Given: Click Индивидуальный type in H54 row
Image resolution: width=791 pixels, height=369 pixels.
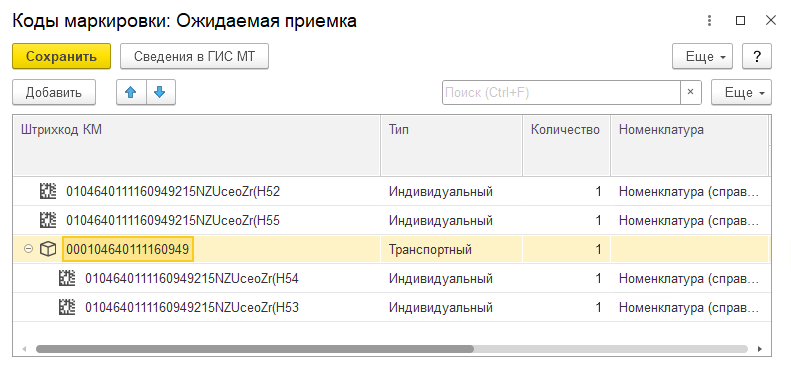Looking at the screenshot, I should click(x=451, y=279).
